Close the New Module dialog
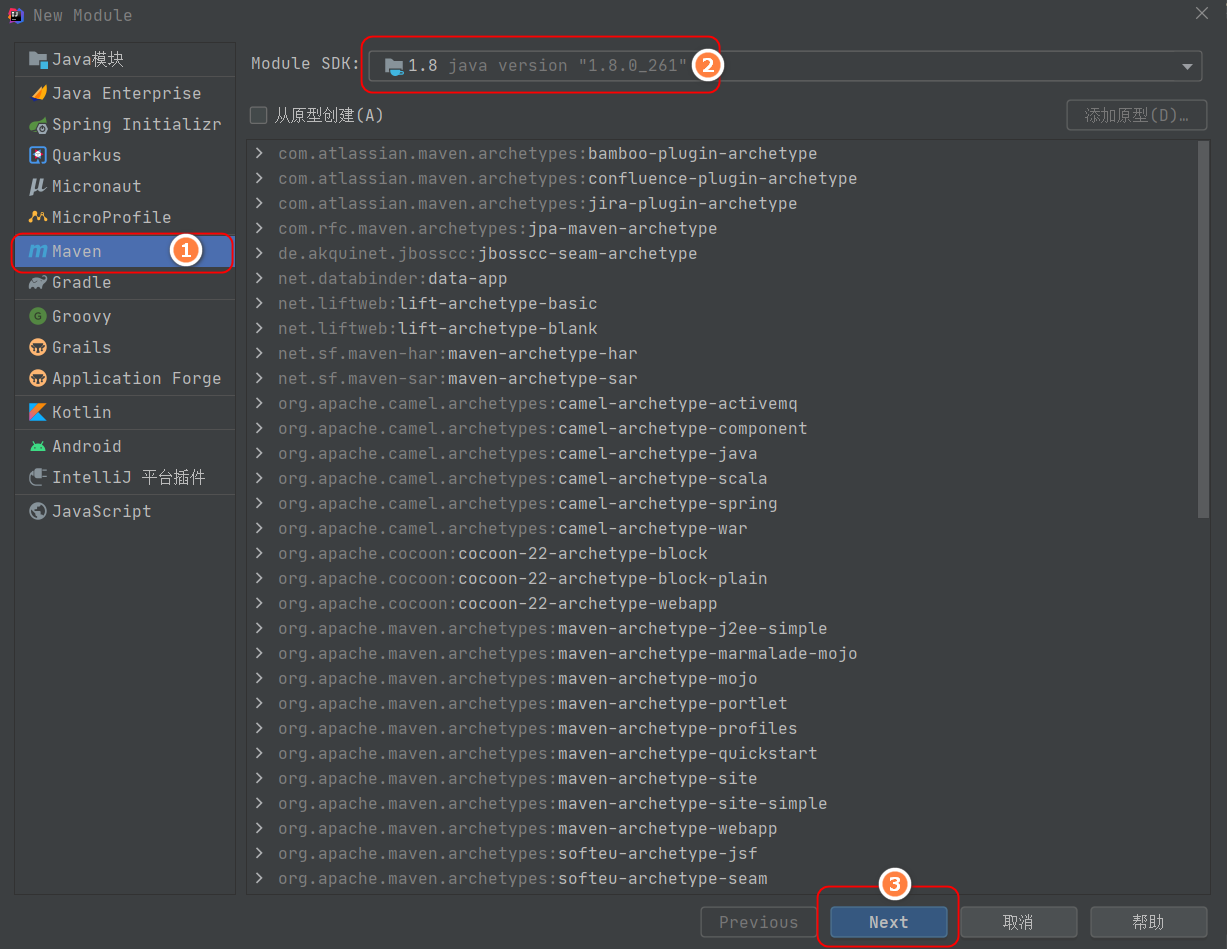The image size is (1227, 949). (1202, 13)
